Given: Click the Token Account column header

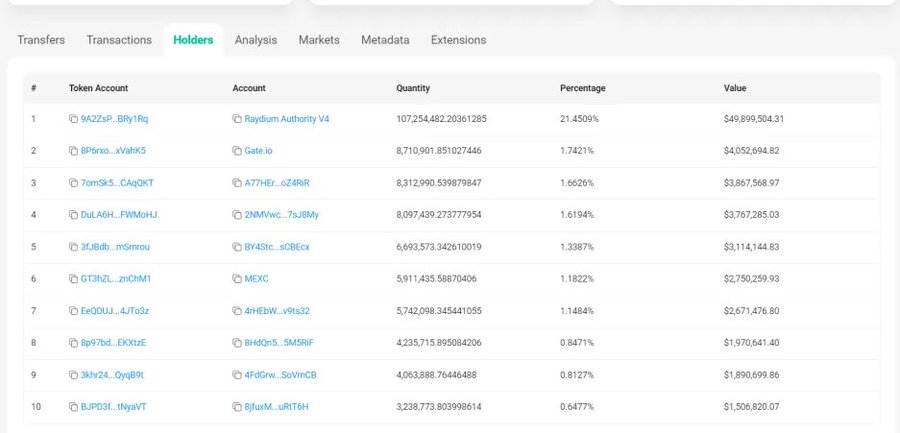Looking at the screenshot, I should click(x=98, y=88).
